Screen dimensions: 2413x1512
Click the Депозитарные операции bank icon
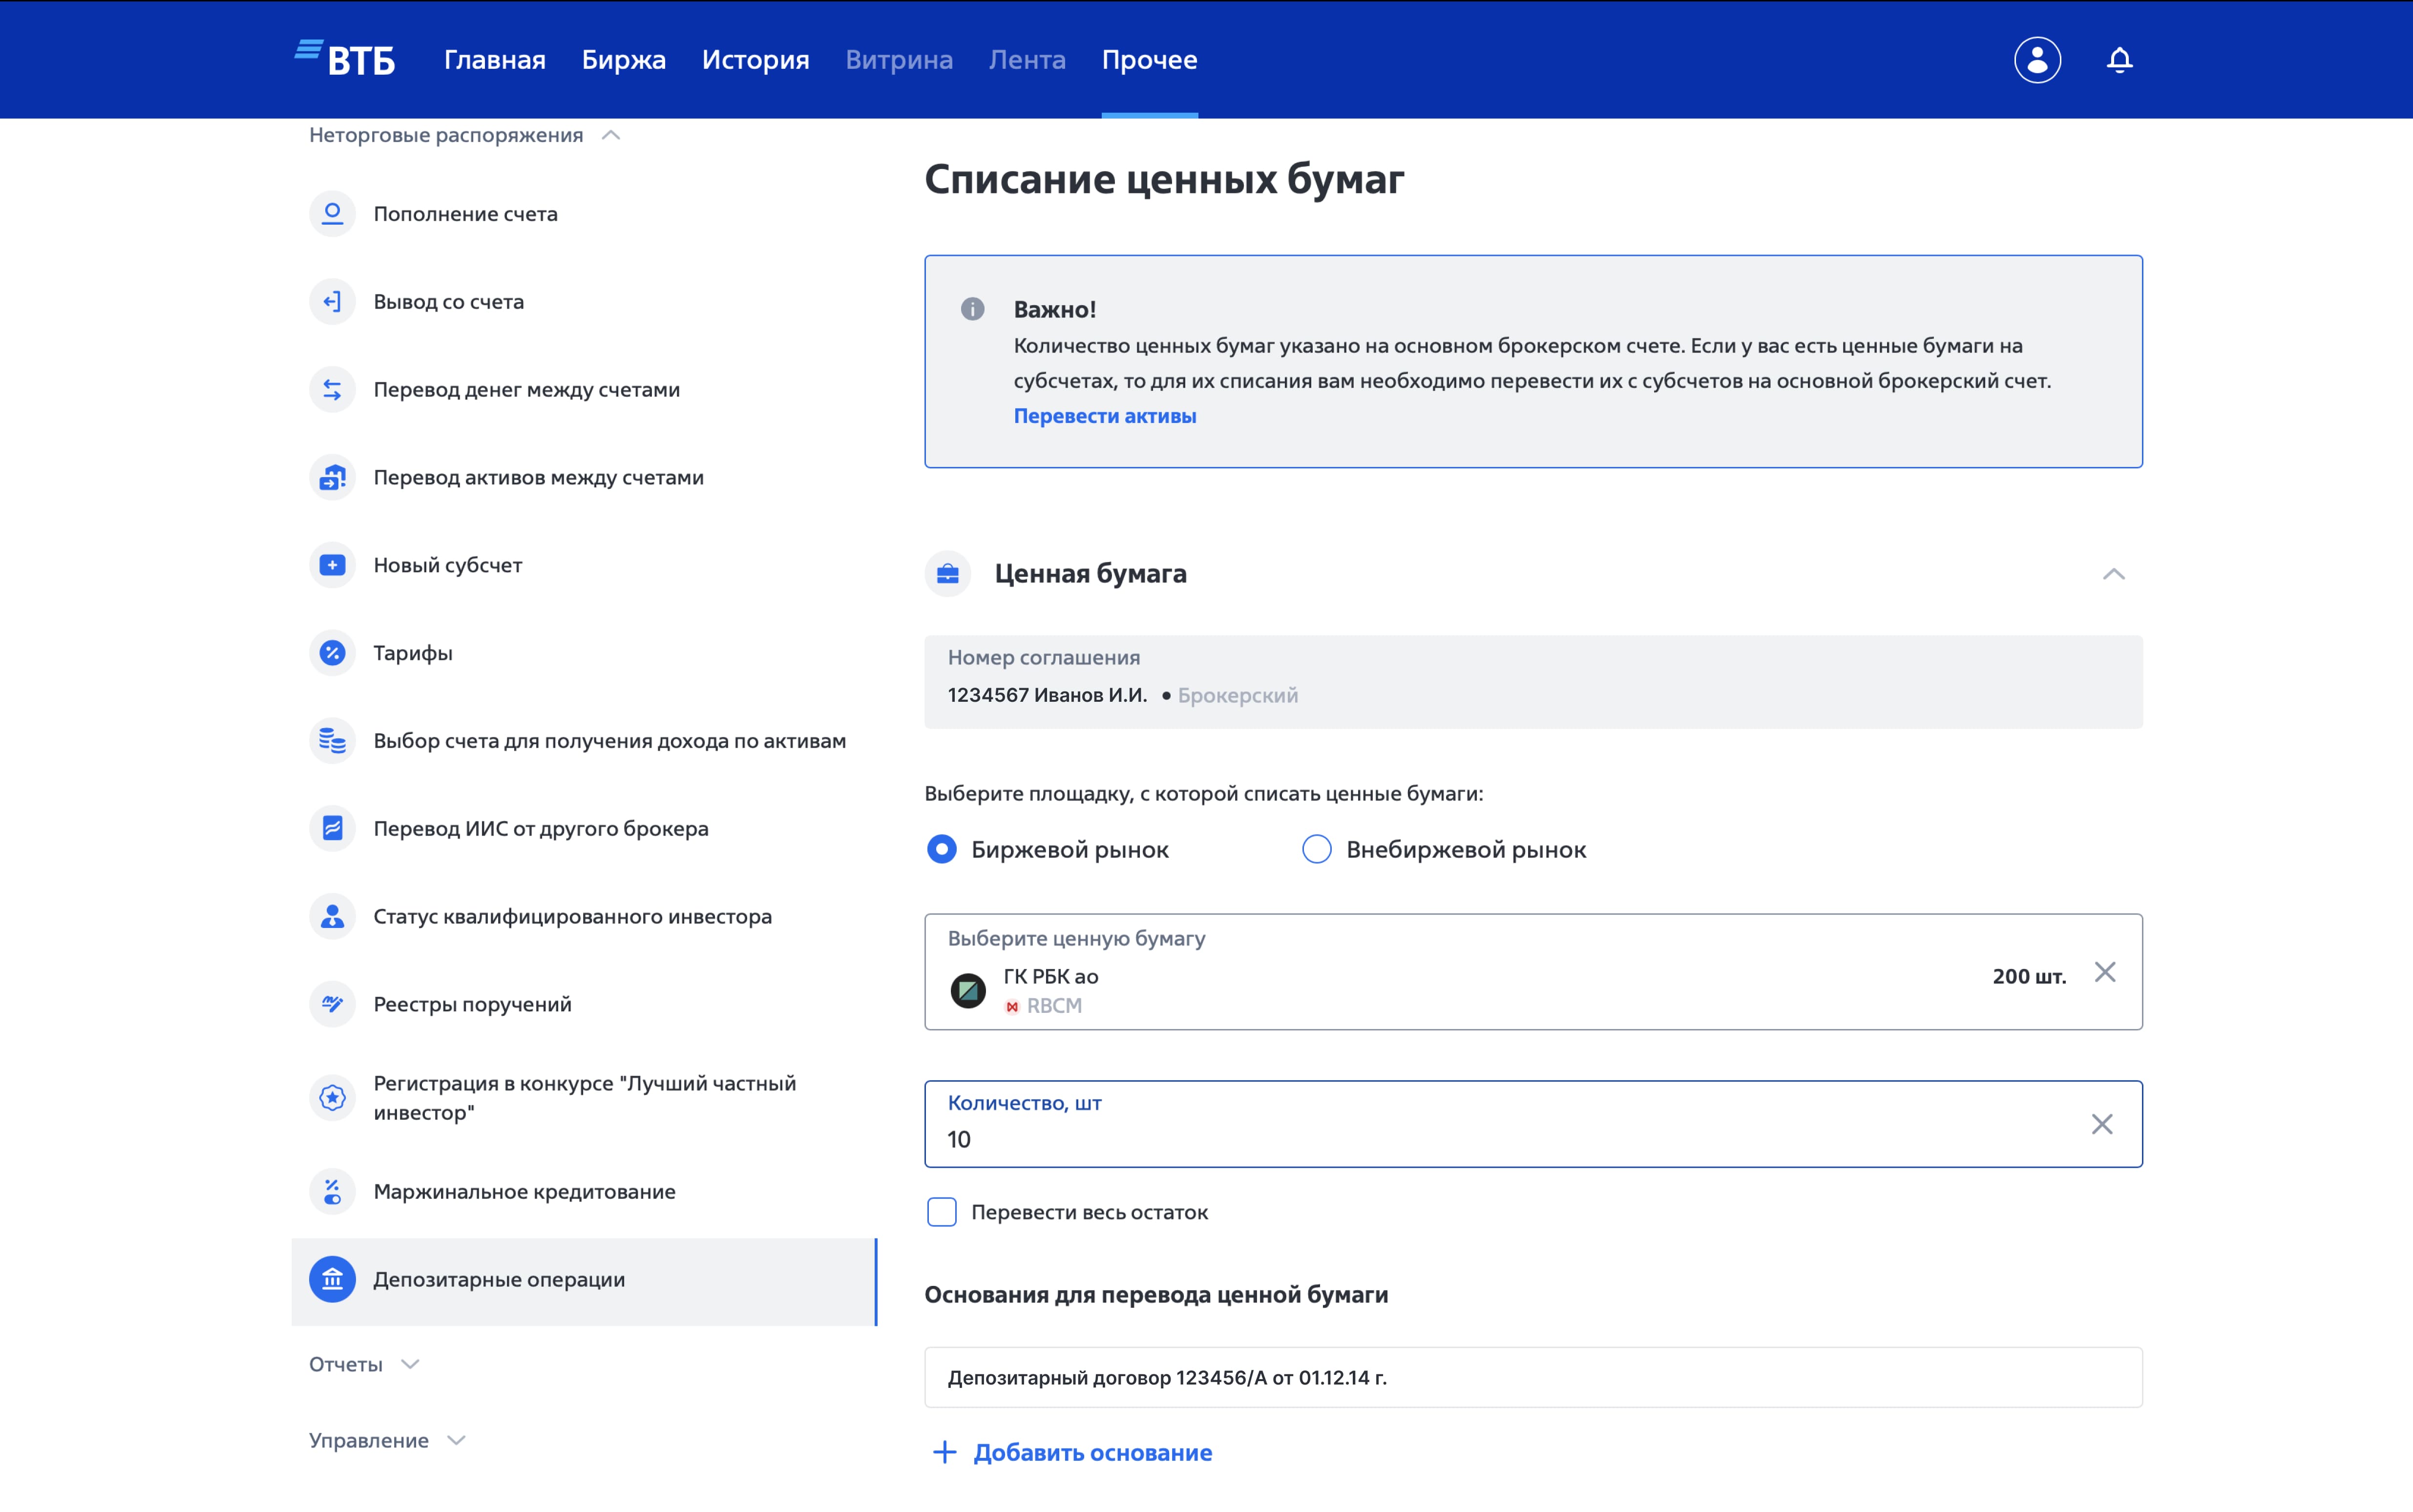tap(332, 1279)
